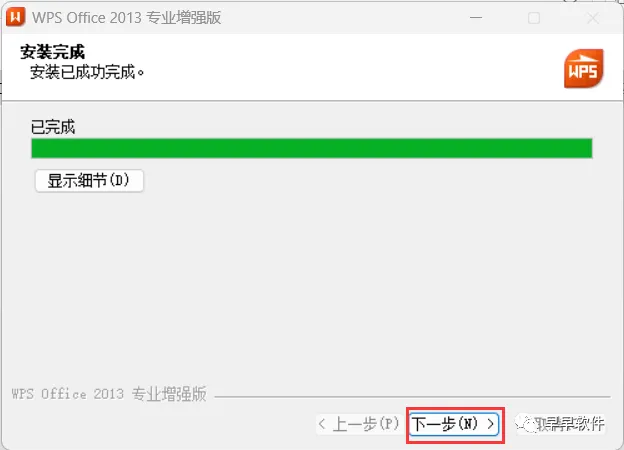Minimize the WPS installer window
The image size is (624, 450).
click(x=476, y=18)
